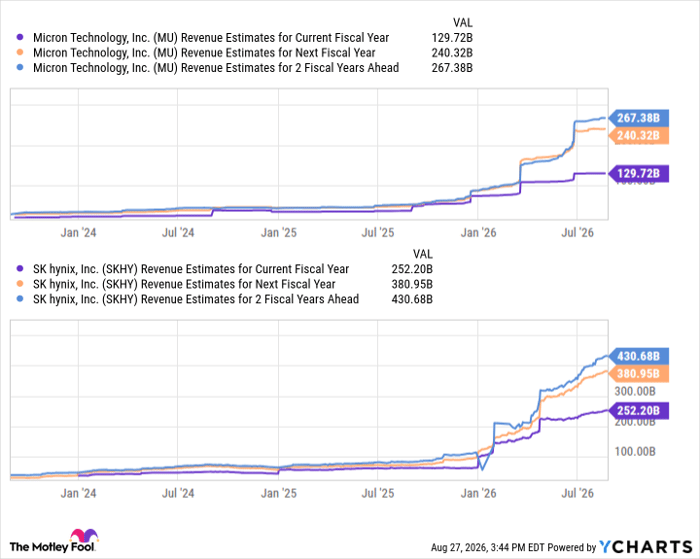Click the Jul '25 axis label on the Micron chart
Viewport: 700px width, 559px height.
[378, 233]
